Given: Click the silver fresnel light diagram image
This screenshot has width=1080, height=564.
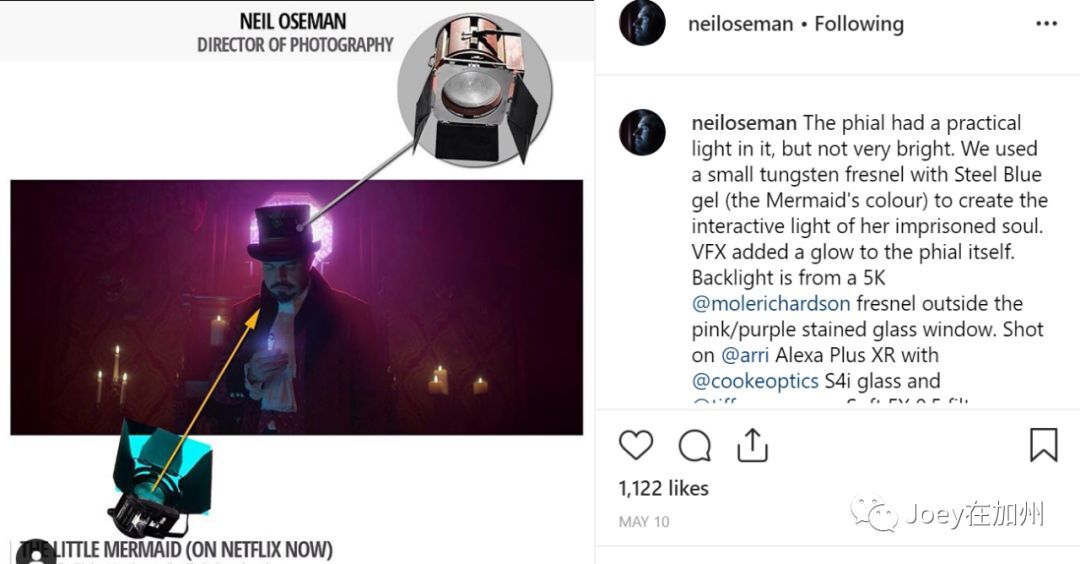Looking at the screenshot, I should pyautogui.click(x=475, y=90).
